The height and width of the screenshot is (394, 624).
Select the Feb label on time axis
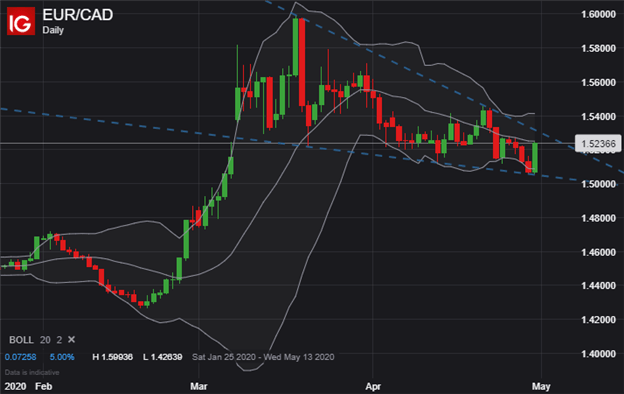coord(43,386)
